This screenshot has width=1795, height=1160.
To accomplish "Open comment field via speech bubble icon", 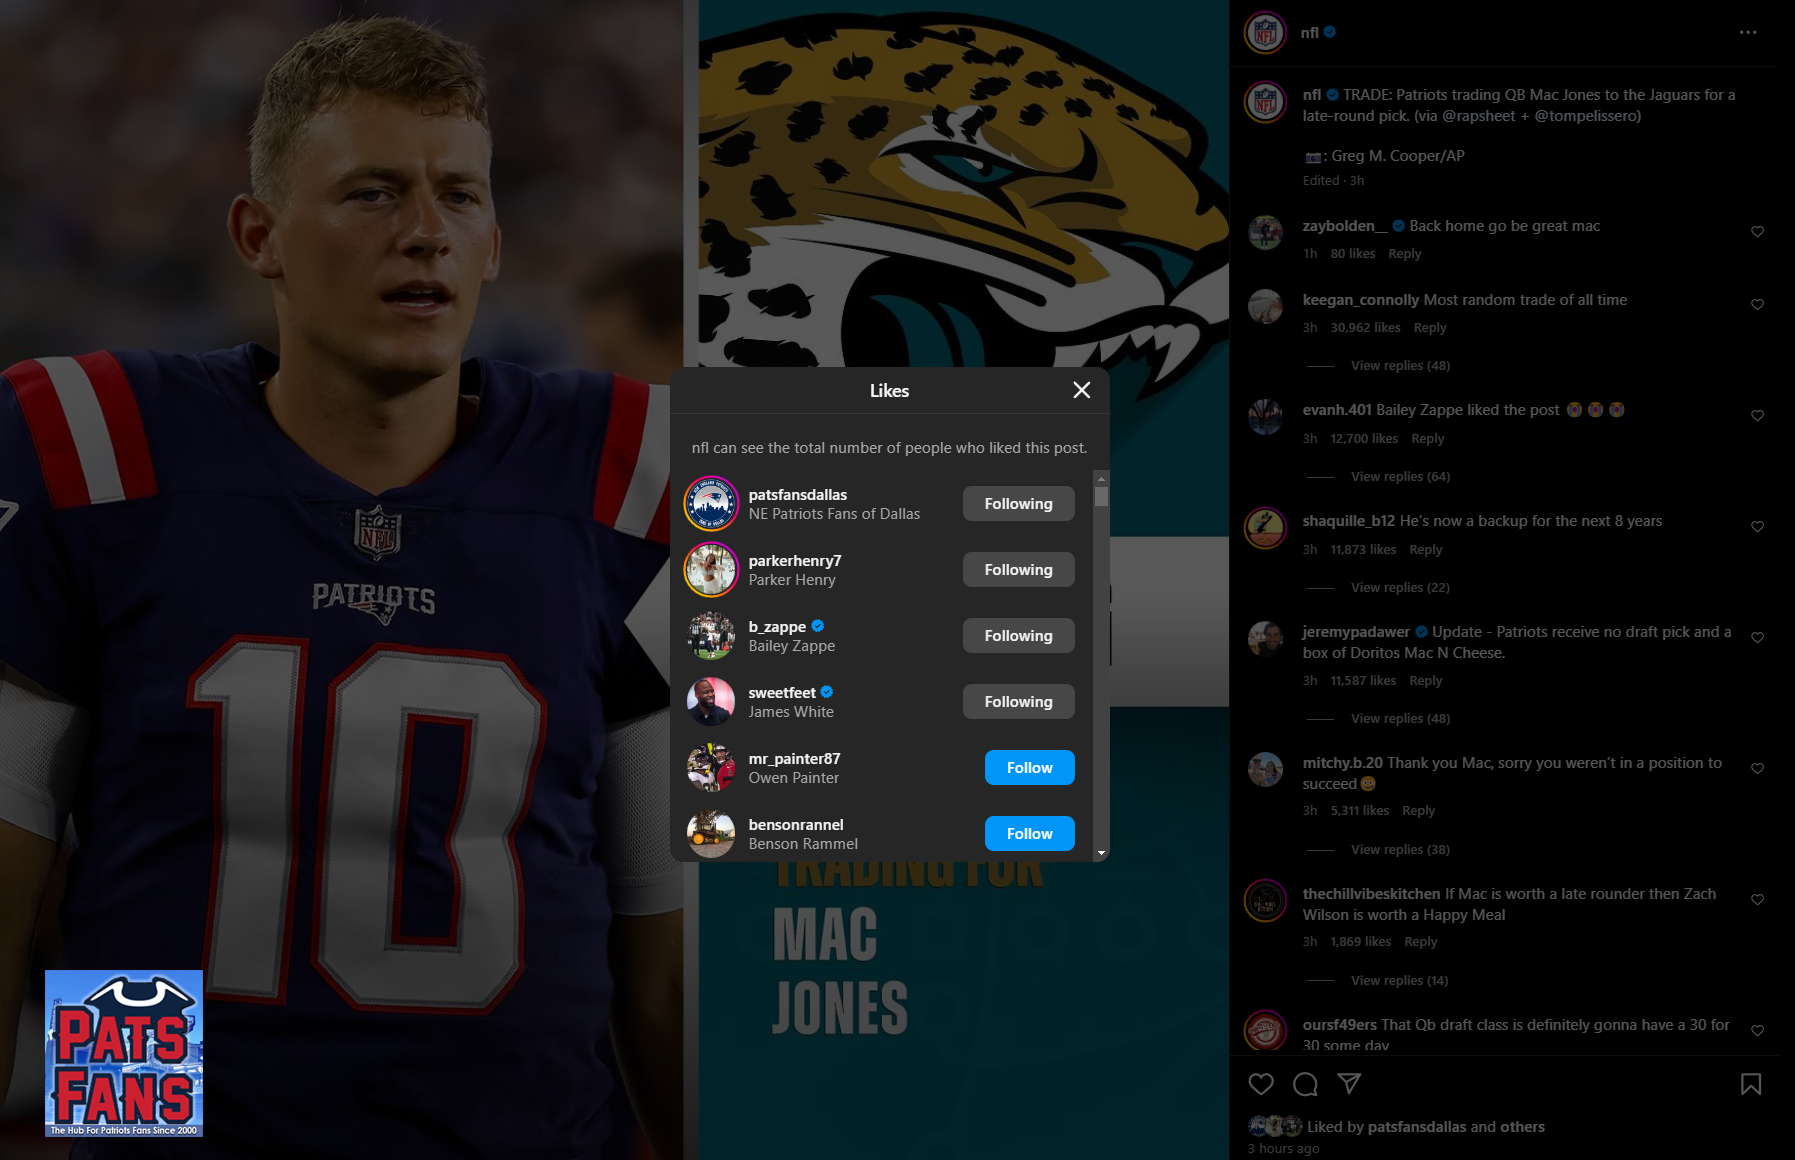I will coord(1305,1084).
